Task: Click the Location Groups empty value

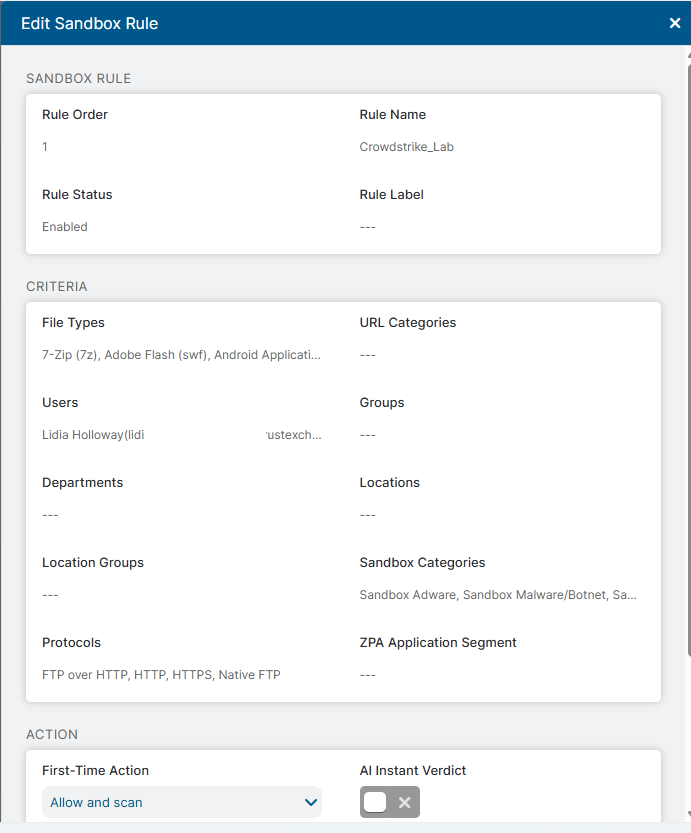Action: [x=50, y=595]
